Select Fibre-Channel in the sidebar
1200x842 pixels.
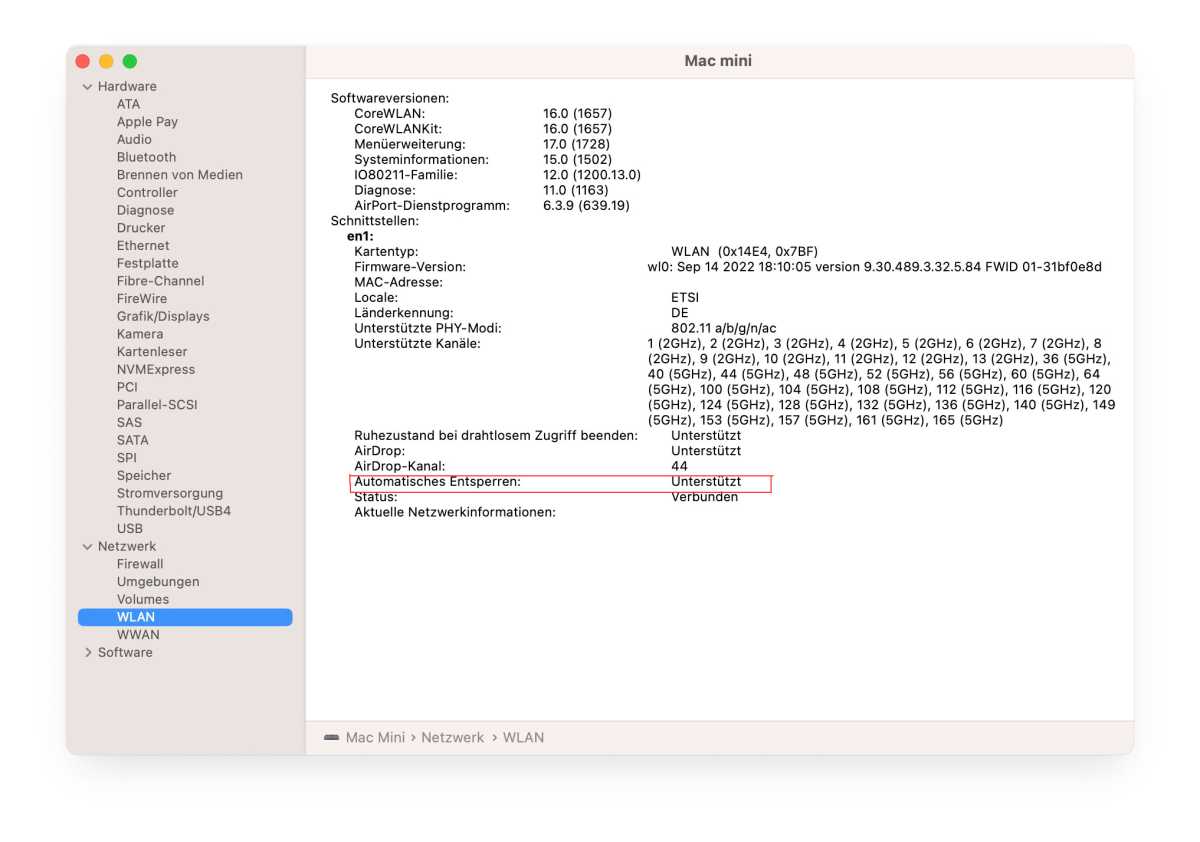tap(160, 281)
